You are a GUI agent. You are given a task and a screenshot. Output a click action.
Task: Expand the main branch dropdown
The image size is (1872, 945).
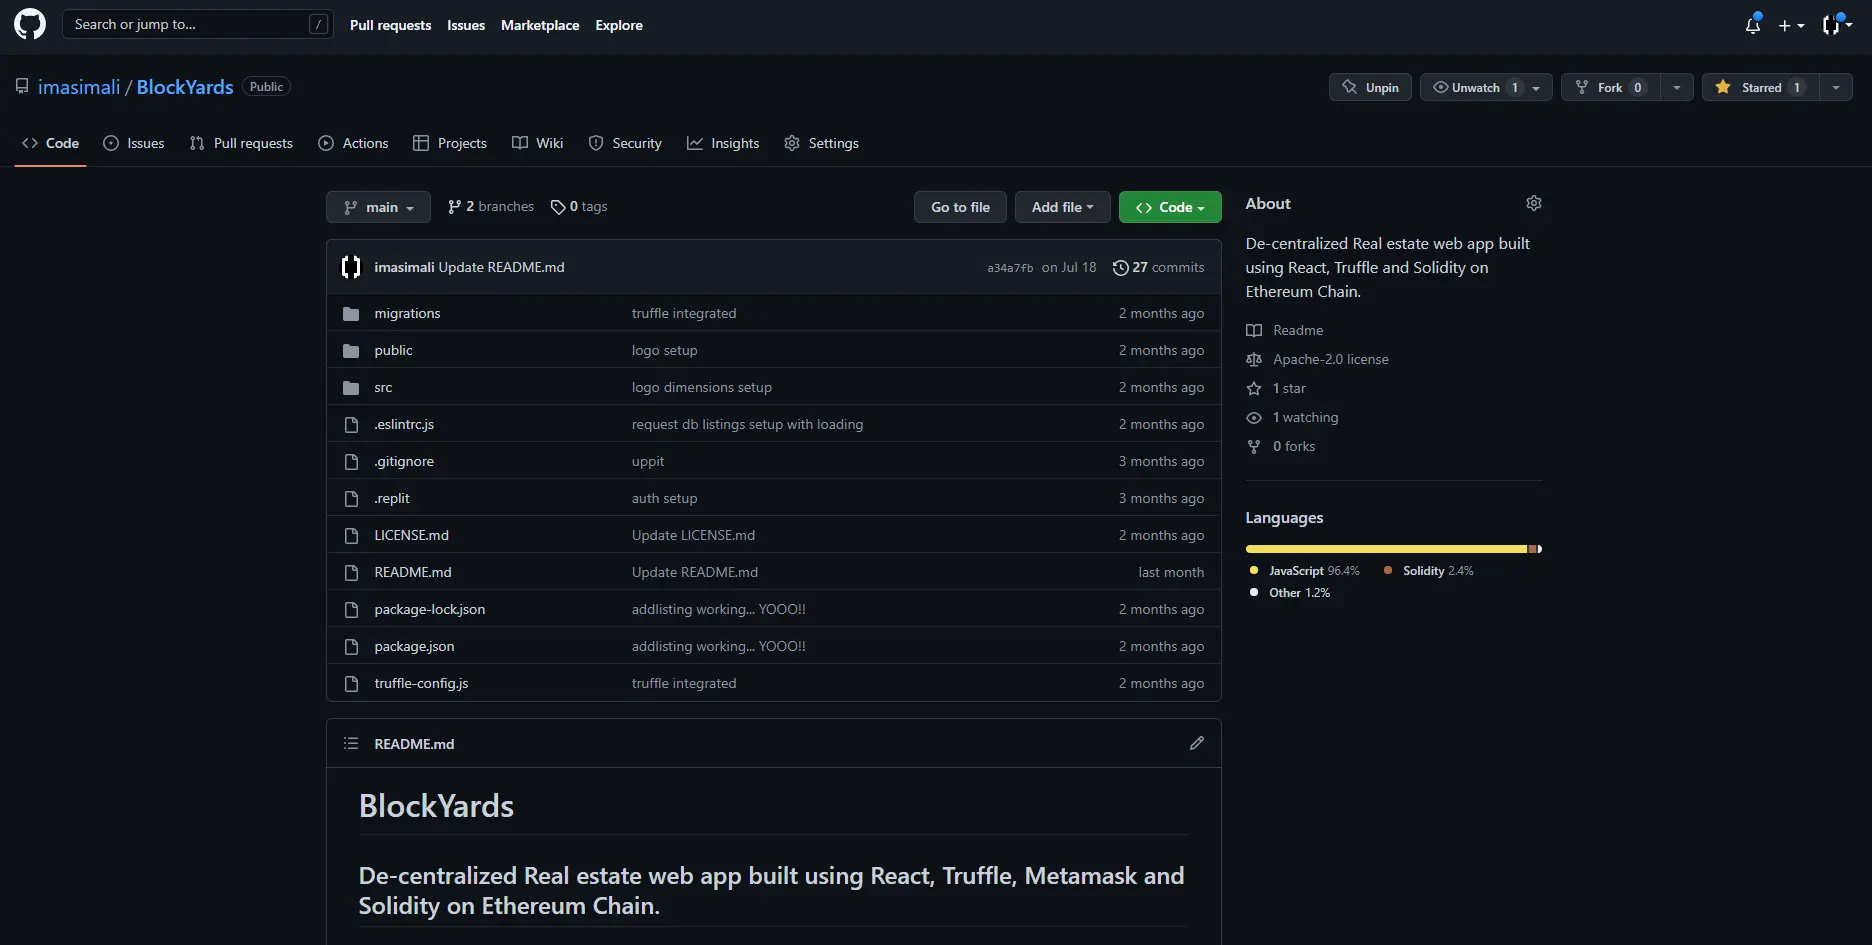coord(378,207)
